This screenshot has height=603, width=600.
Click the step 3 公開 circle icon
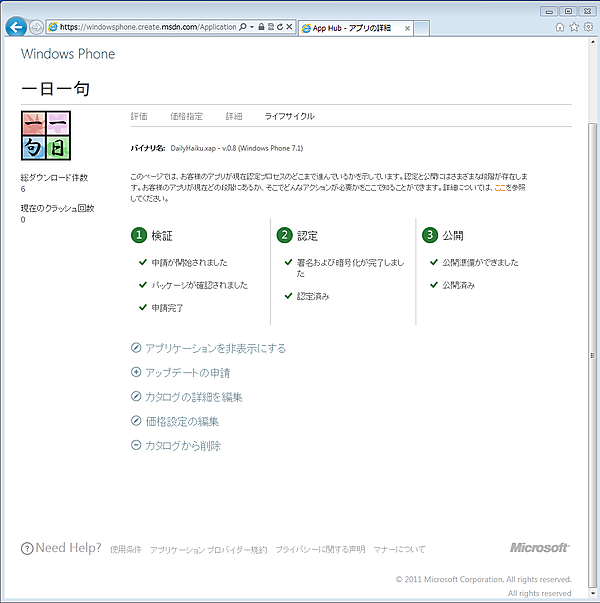pos(430,235)
